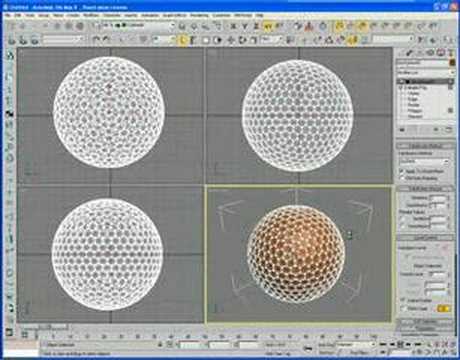Open the Select by Name dialog
The width and height of the screenshot is (460, 360).
click(x=193, y=40)
